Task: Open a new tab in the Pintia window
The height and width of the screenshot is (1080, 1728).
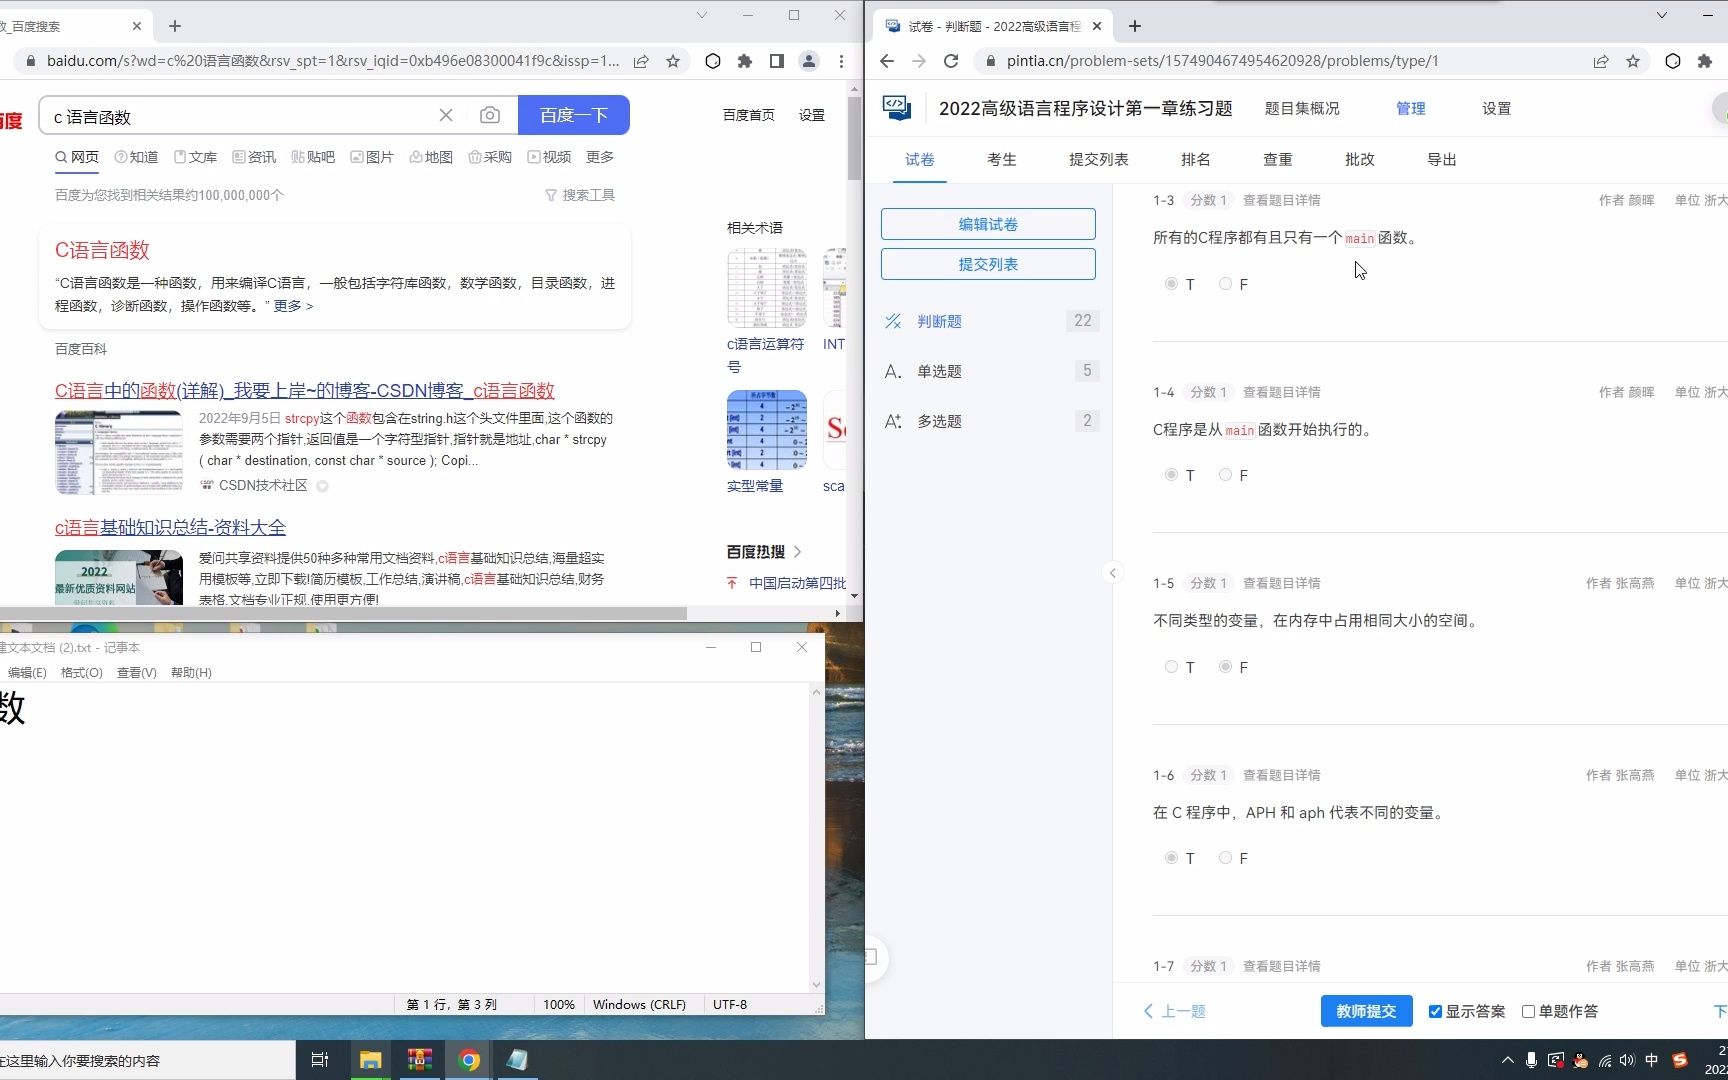Action: tap(1134, 26)
